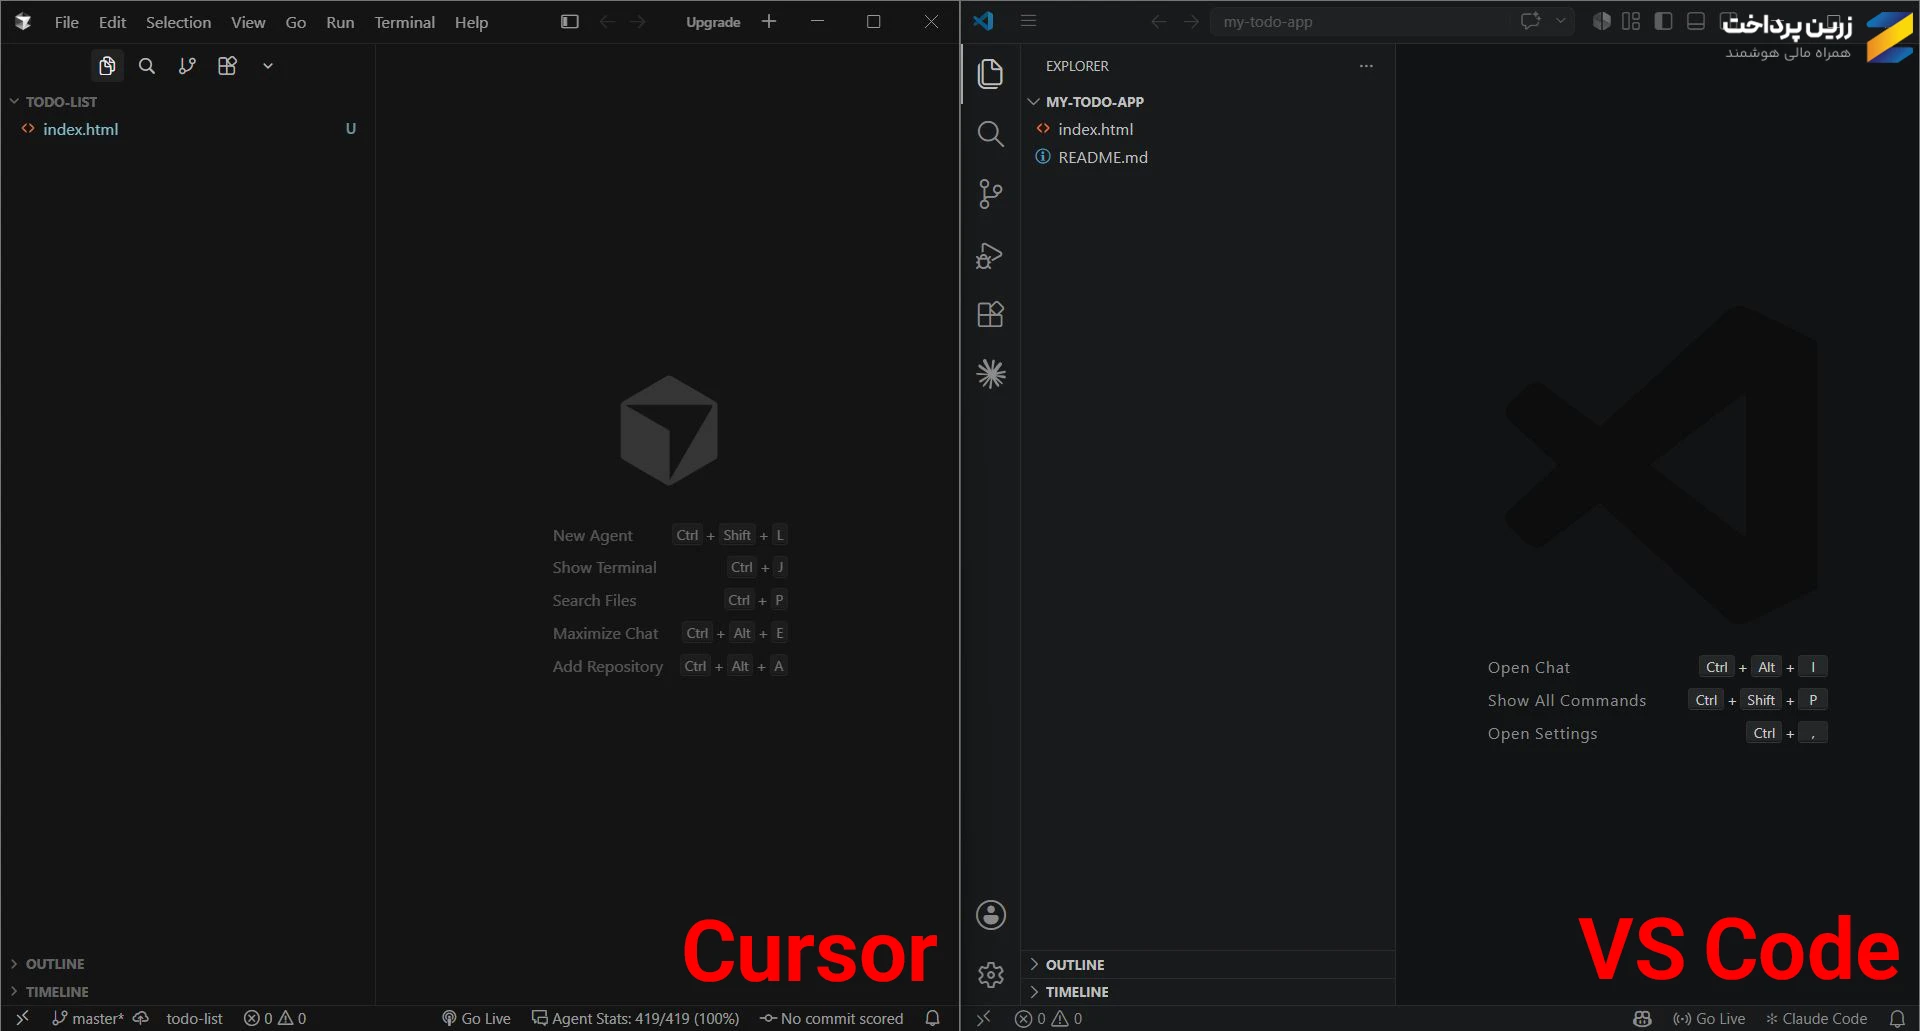Click No commit scored status item

[832, 1018]
